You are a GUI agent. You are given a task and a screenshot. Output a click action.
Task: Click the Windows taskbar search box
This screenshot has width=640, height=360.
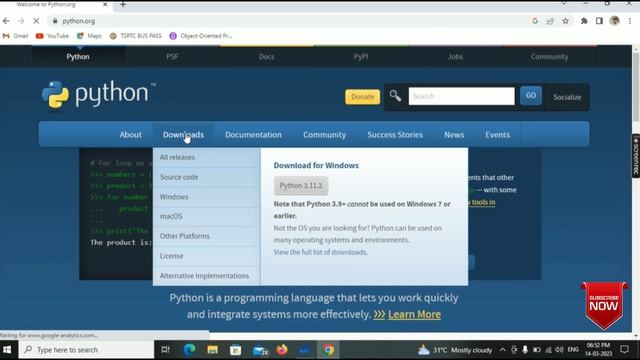[87, 350]
